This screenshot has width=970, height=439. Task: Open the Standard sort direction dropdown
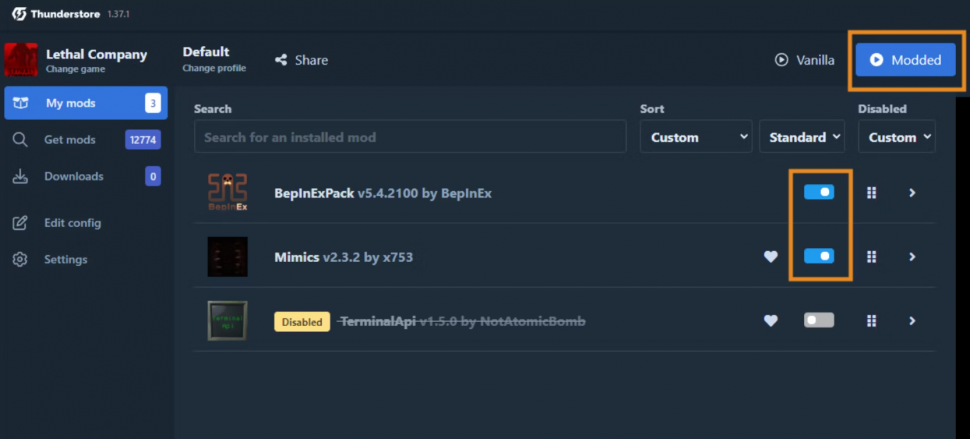(802, 137)
